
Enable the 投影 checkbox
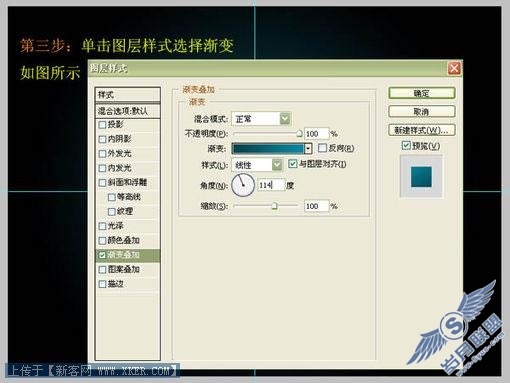tap(102, 125)
